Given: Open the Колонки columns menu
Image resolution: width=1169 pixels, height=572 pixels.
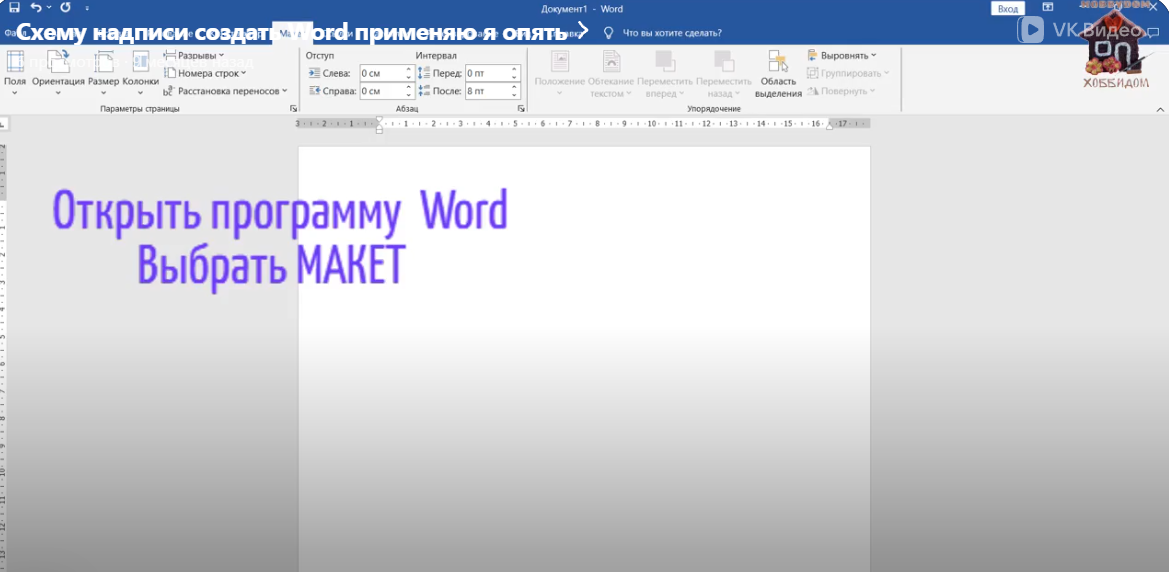Looking at the screenshot, I should (140, 72).
